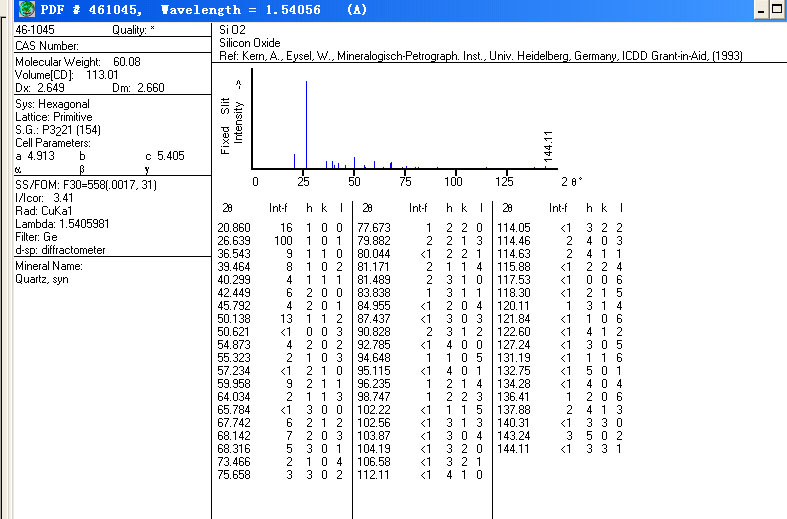The height and width of the screenshot is (519, 787).
Task: Minimize the PDF card window
Action: [x=761, y=10]
